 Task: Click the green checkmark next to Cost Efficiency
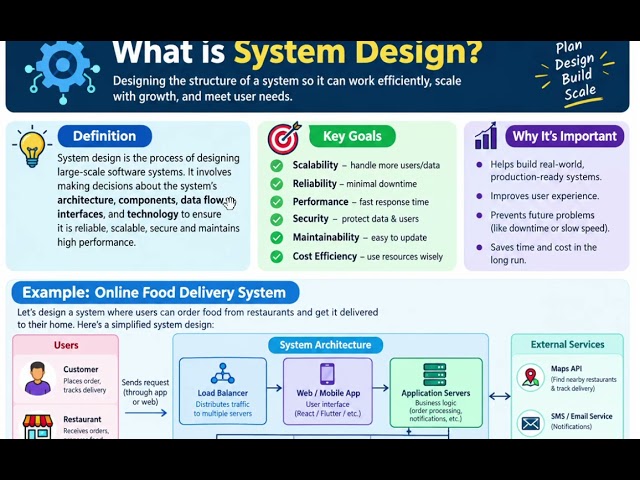[x=277, y=257]
